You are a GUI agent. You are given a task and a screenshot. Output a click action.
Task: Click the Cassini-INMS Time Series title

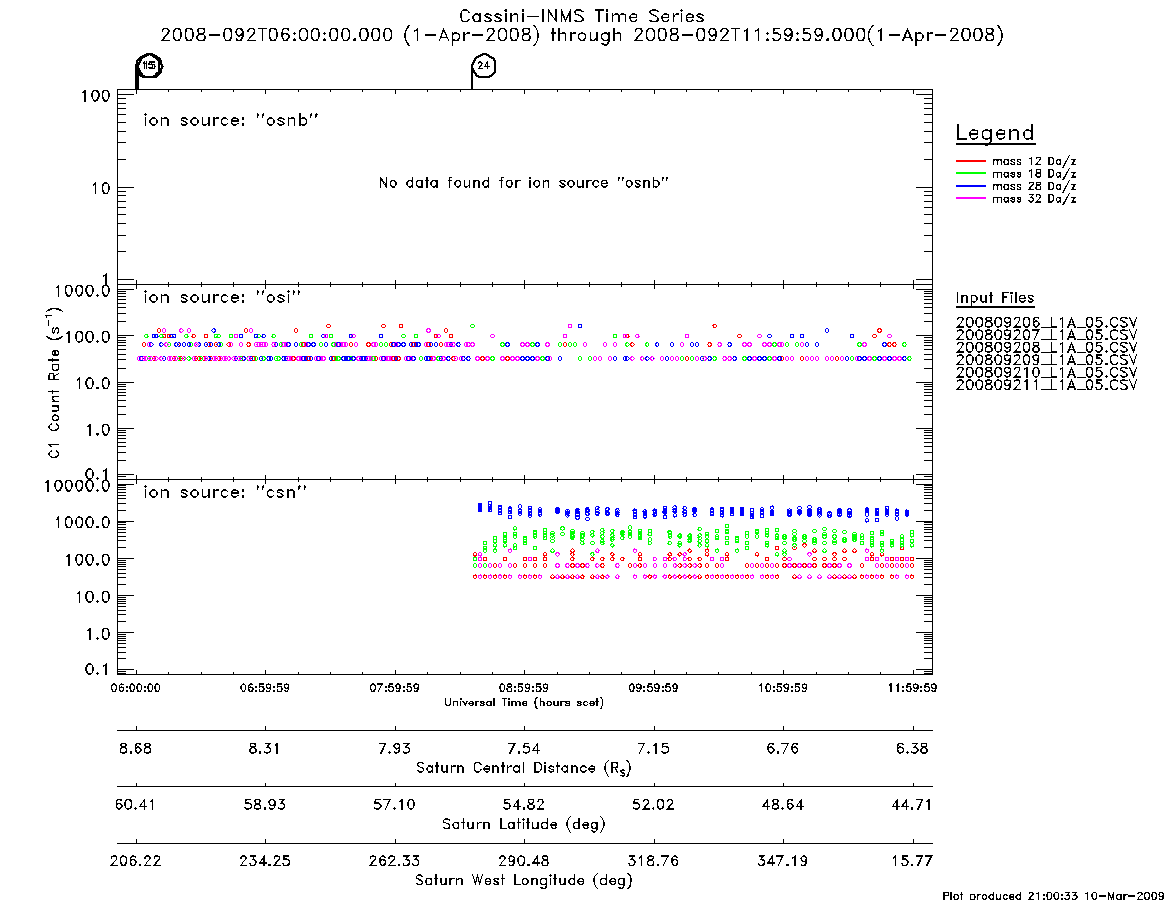(582, 16)
